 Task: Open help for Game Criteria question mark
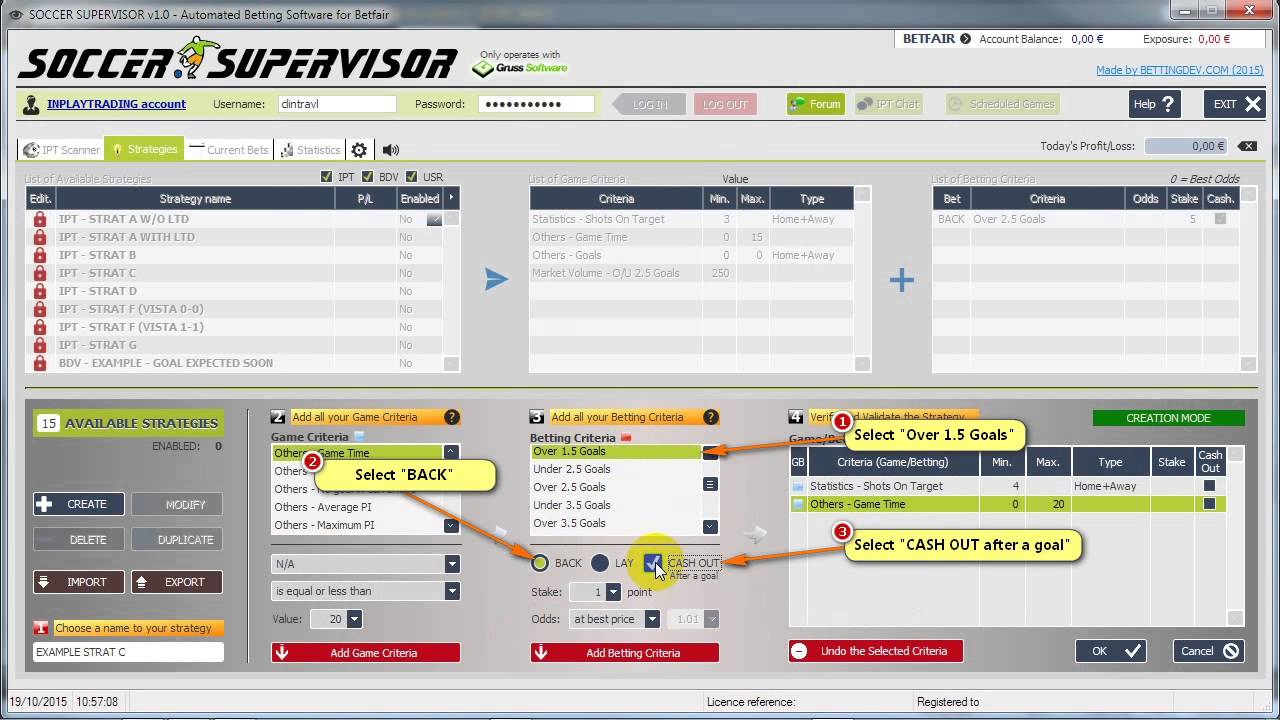coord(452,417)
